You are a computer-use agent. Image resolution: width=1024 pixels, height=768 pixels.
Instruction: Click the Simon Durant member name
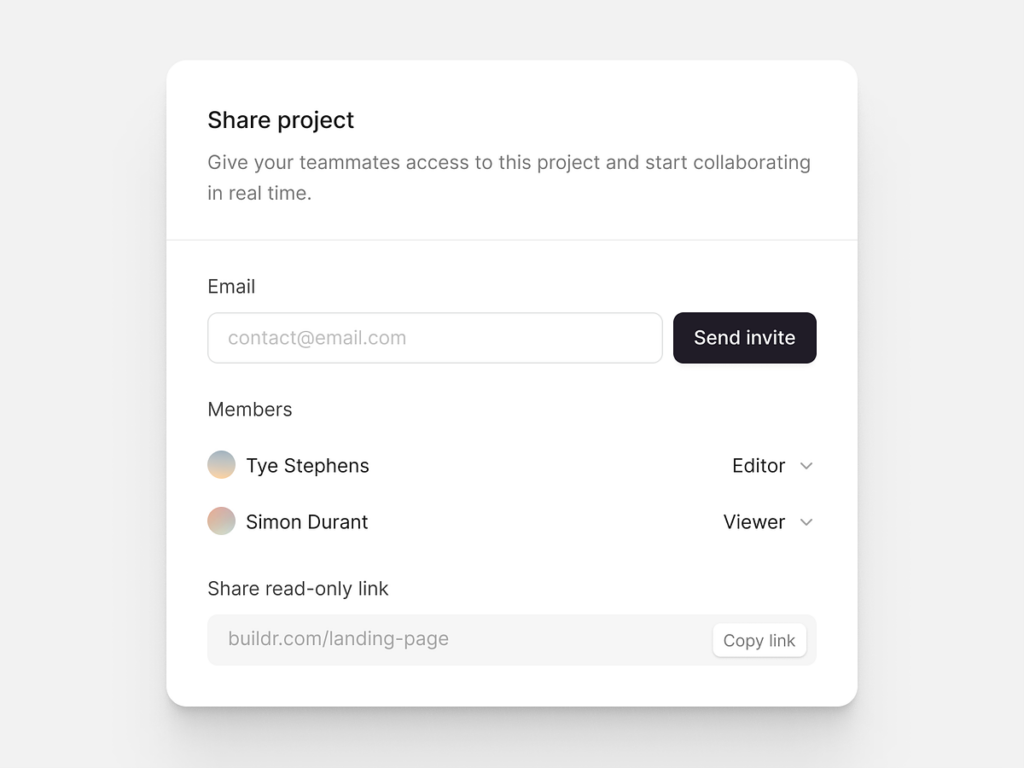[306, 522]
